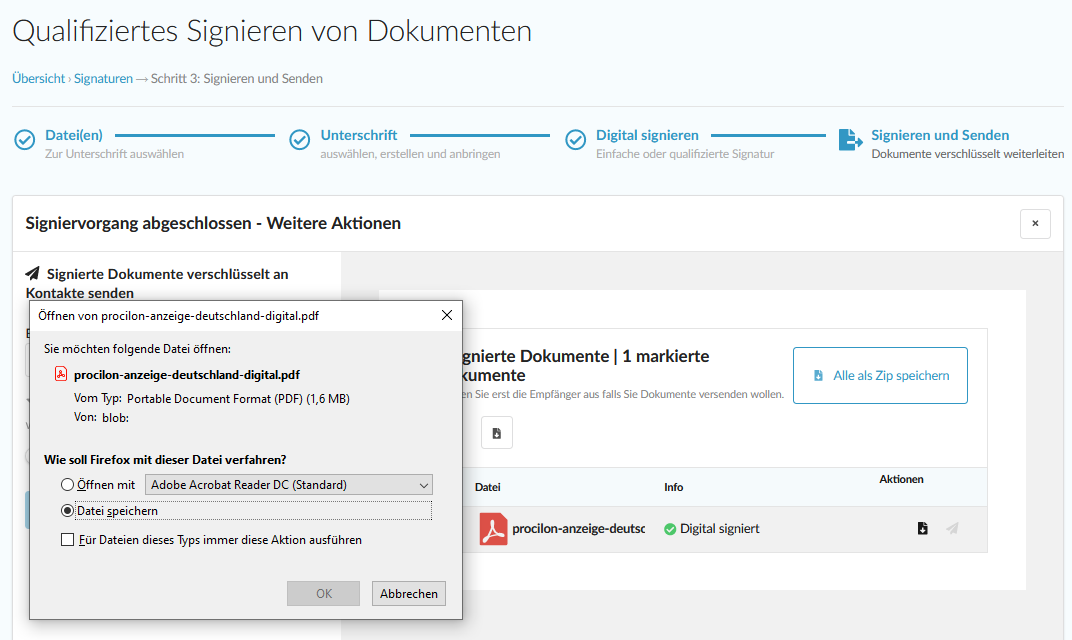
Task: Click the green Digital signiert check icon
Action: (670, 529)
